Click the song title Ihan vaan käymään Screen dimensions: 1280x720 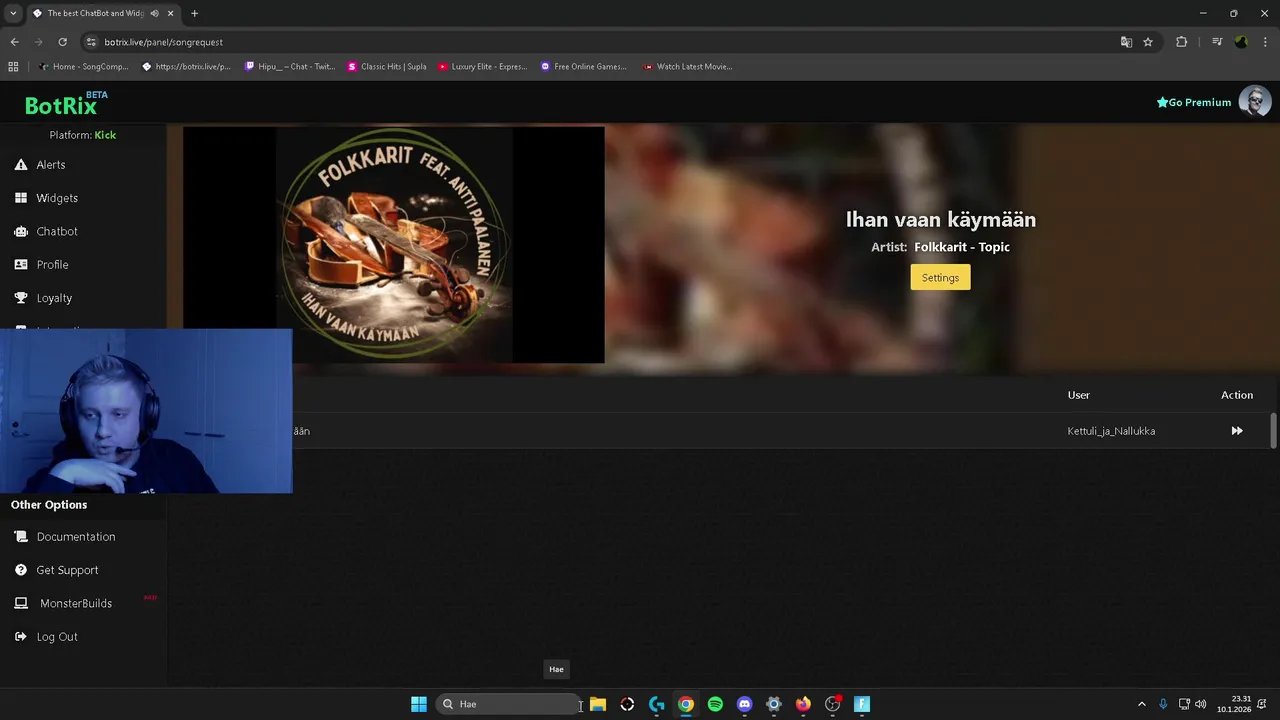pos(941,219)
